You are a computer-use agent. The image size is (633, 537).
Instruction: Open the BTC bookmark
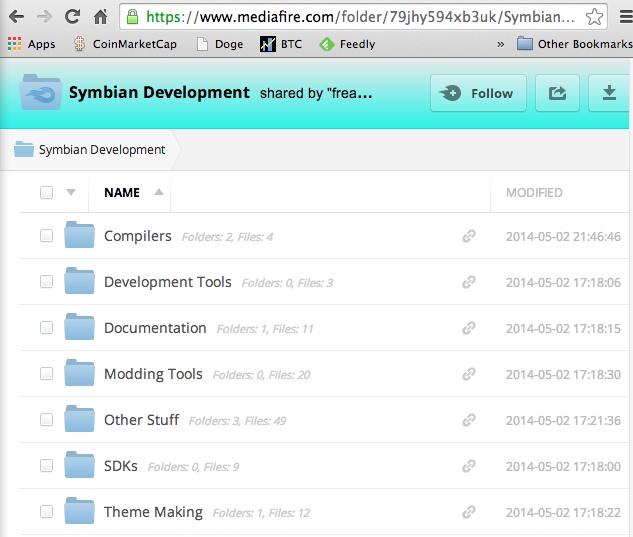[281, 44]
